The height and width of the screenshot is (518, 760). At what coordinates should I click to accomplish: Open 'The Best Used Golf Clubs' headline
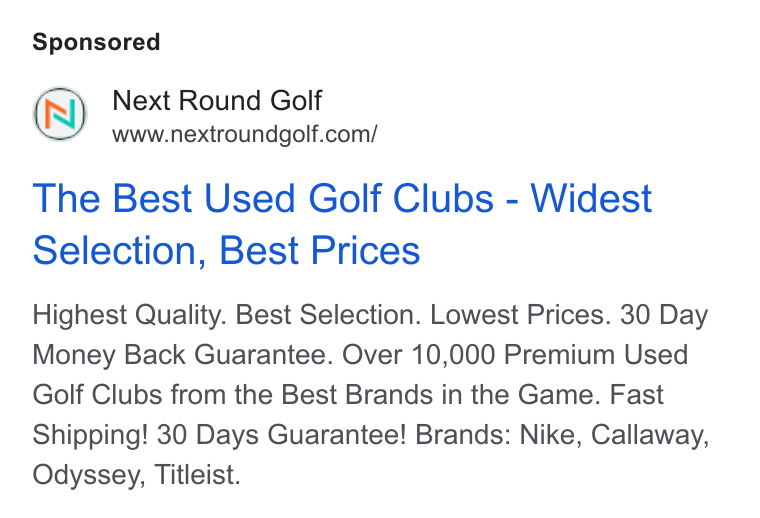[263, 198]
